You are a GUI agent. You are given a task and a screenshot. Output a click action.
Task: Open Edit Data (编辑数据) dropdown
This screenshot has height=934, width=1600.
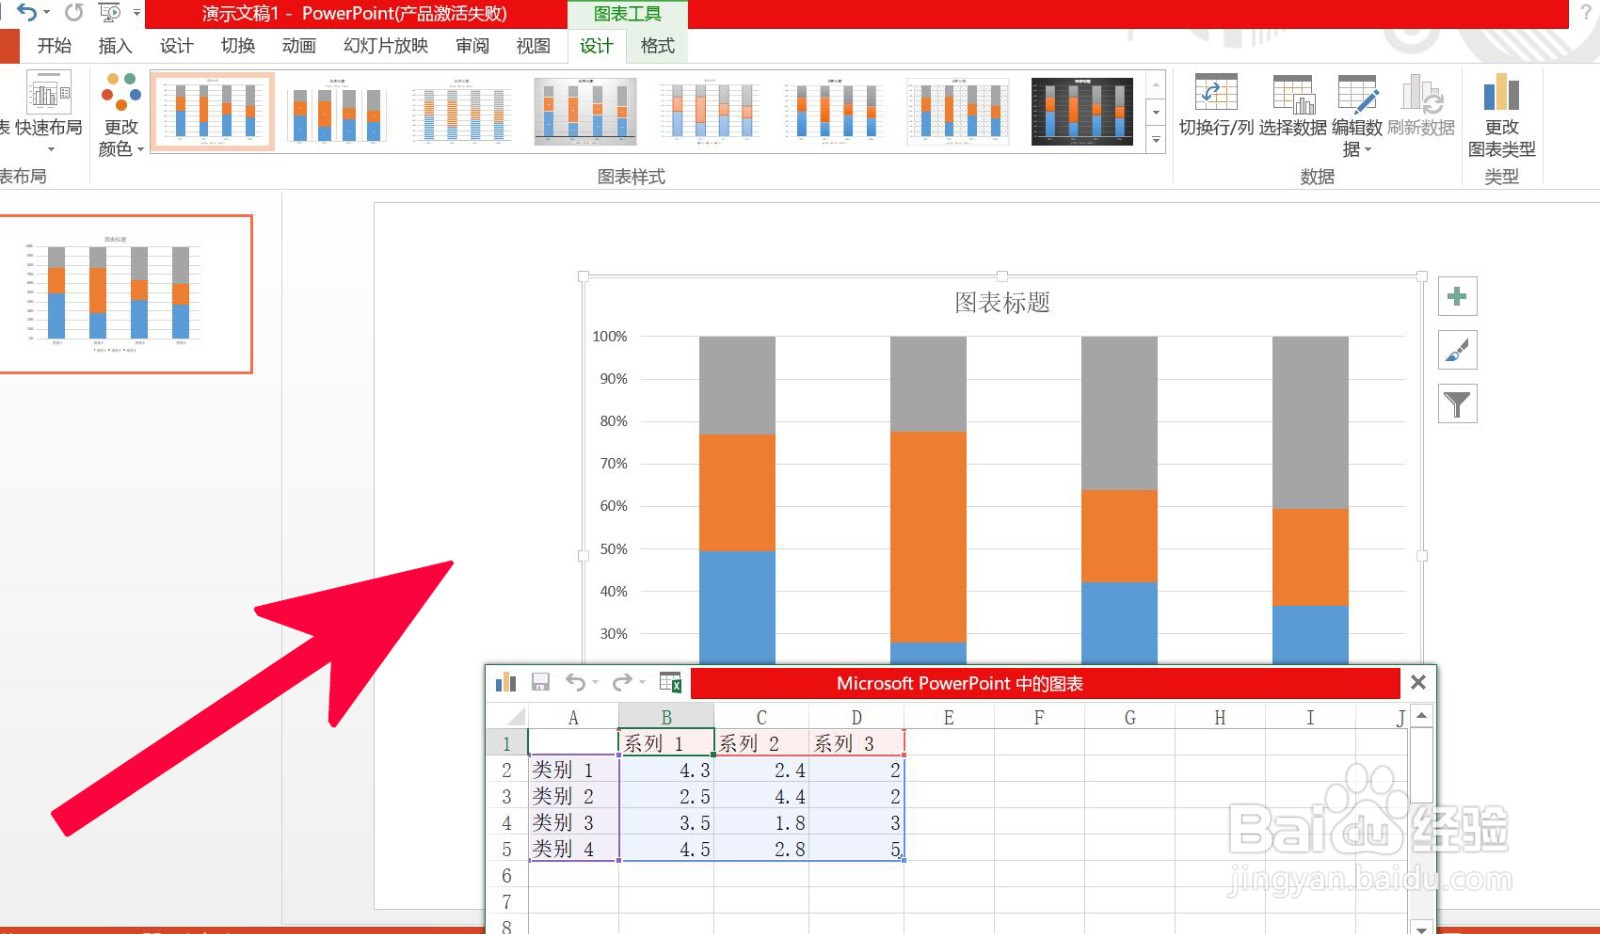click(1357, 115)
